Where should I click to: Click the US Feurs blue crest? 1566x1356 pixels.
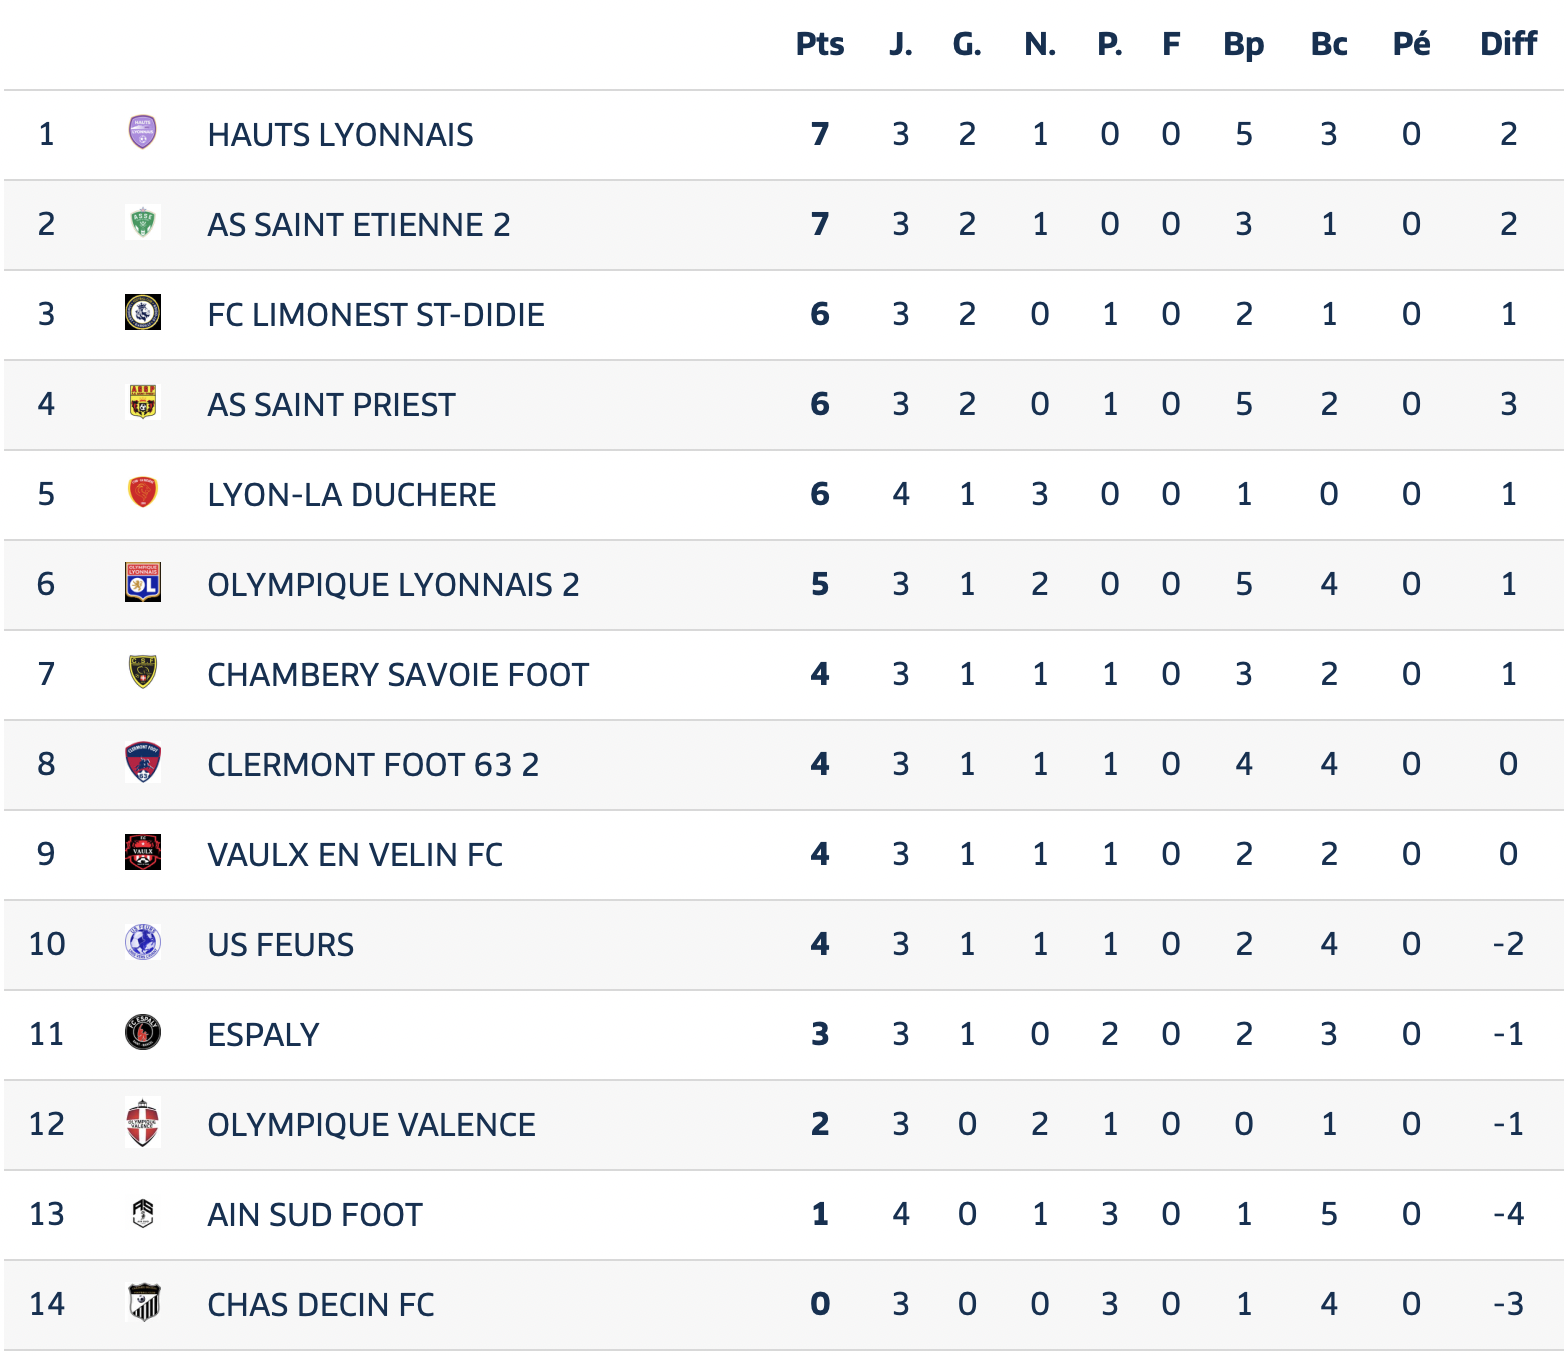tap(143, 943)
